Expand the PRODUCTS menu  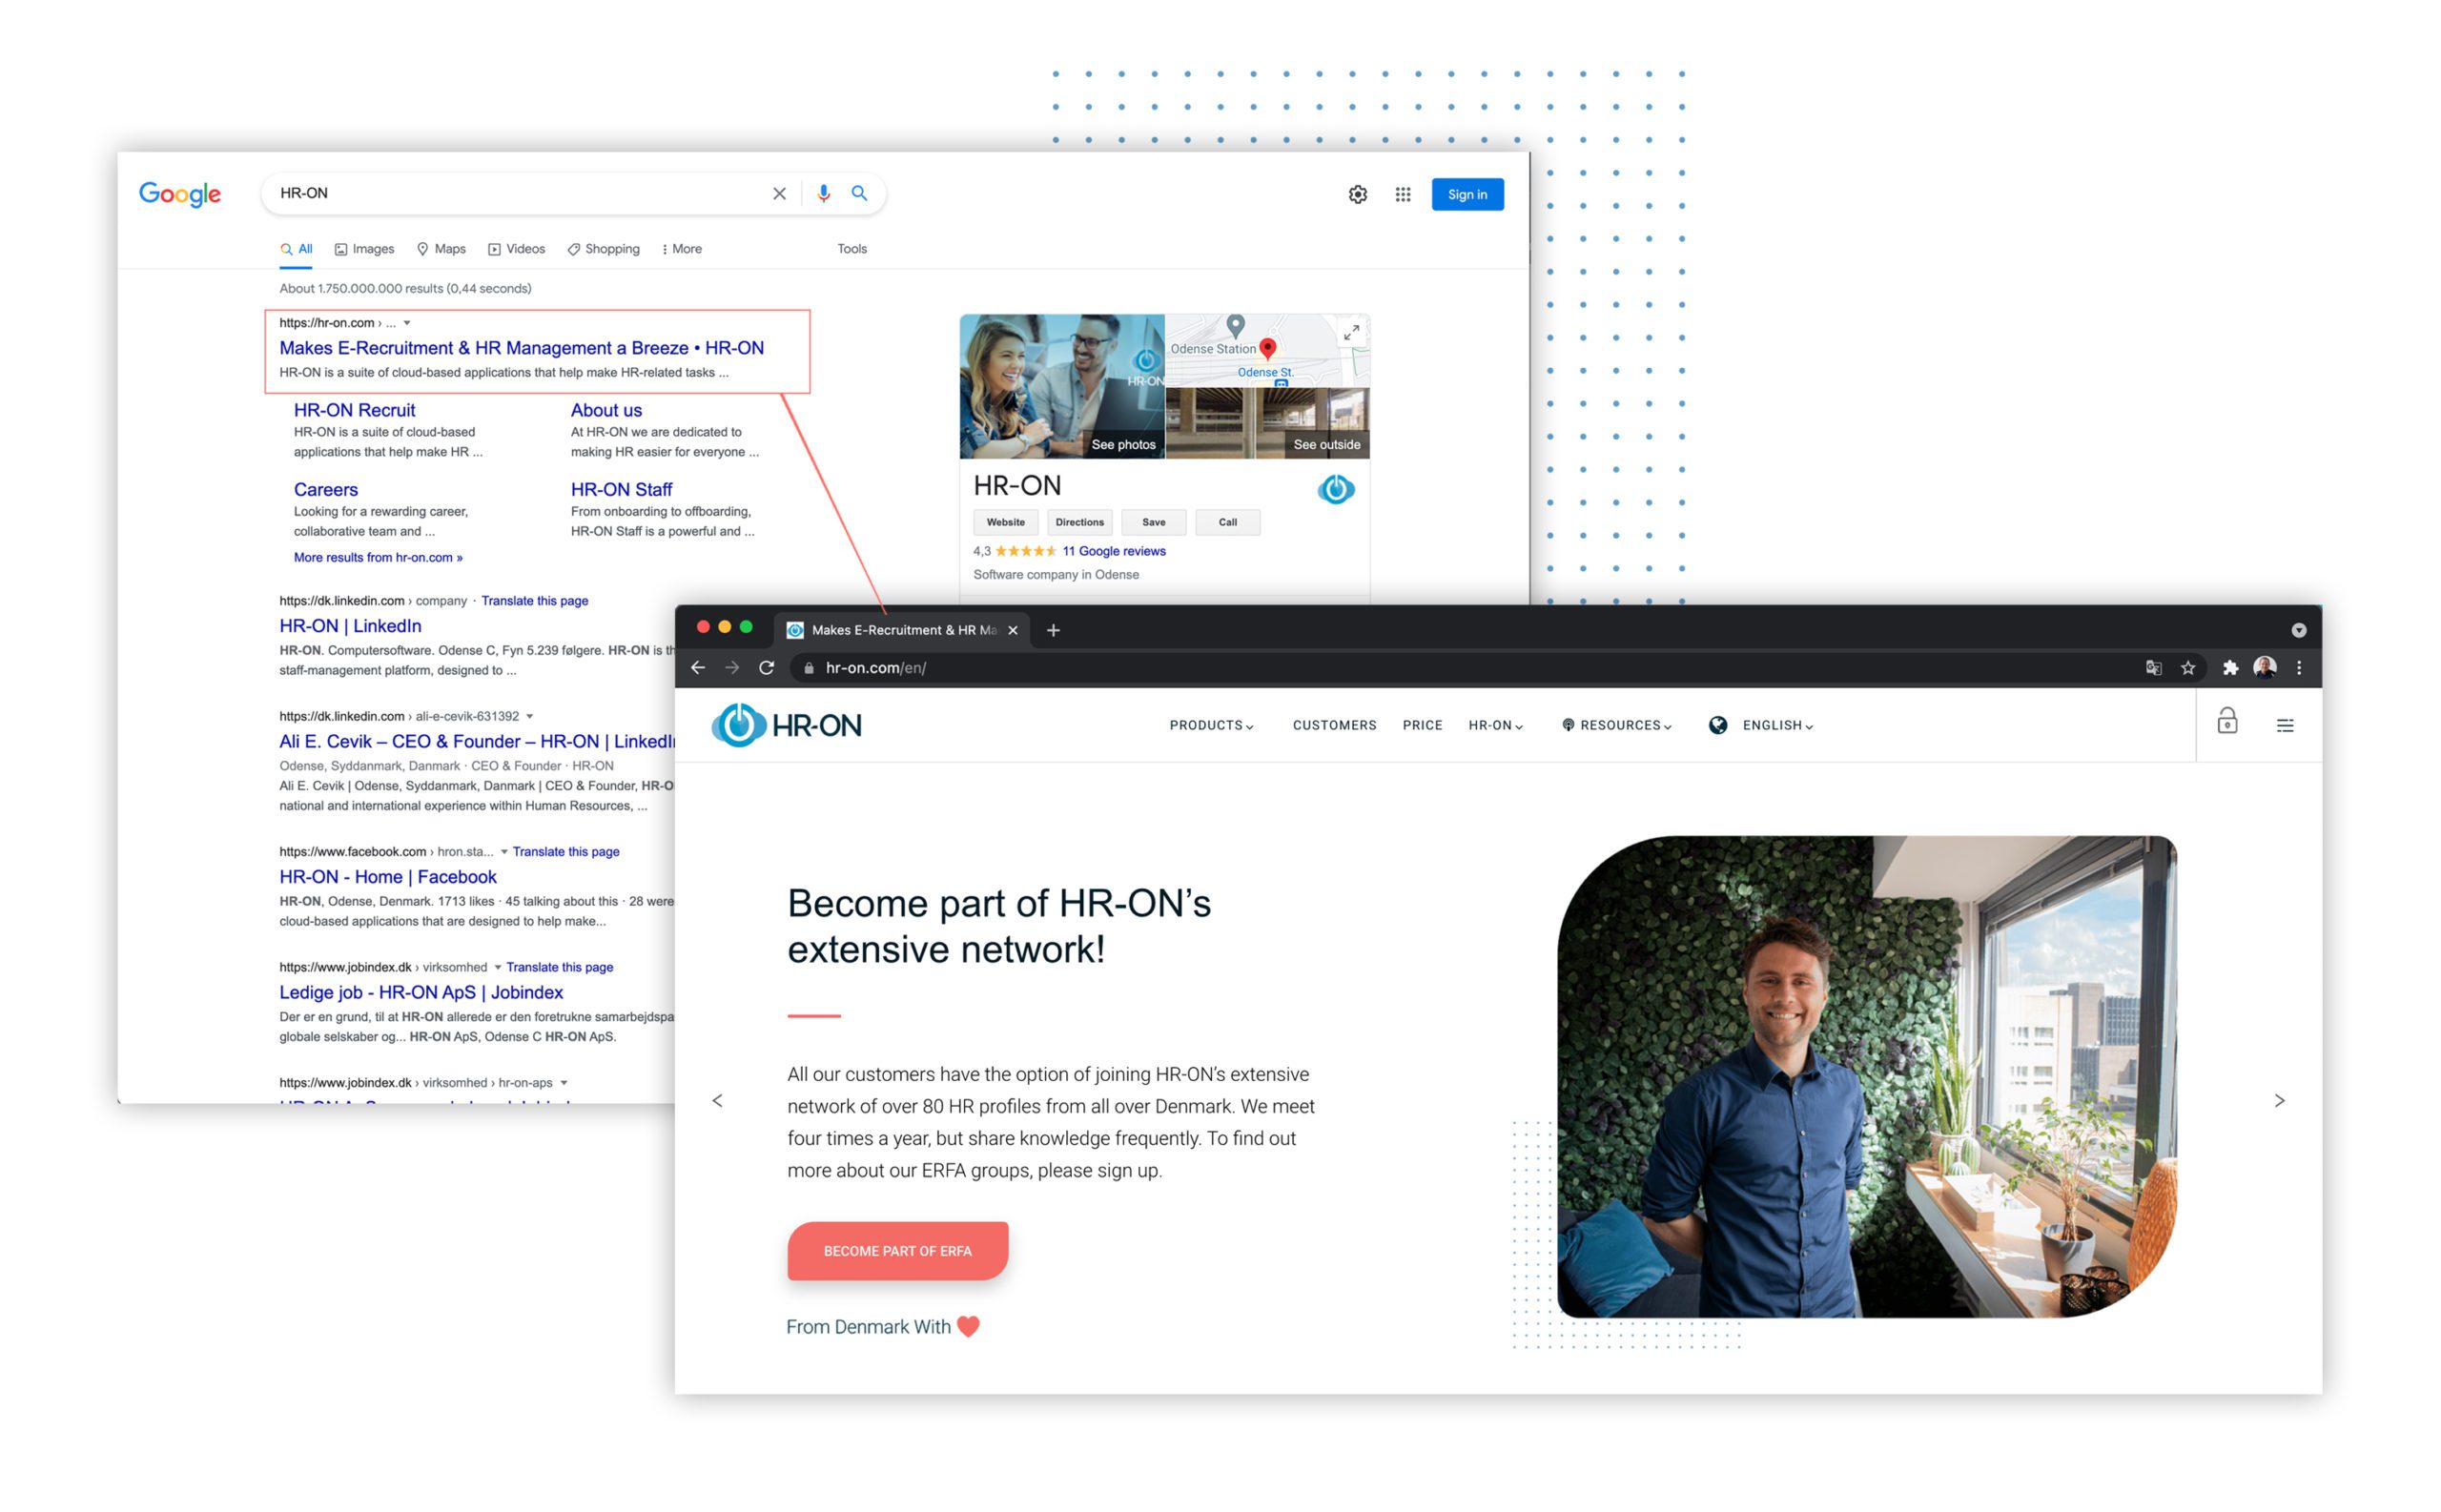1211,725
